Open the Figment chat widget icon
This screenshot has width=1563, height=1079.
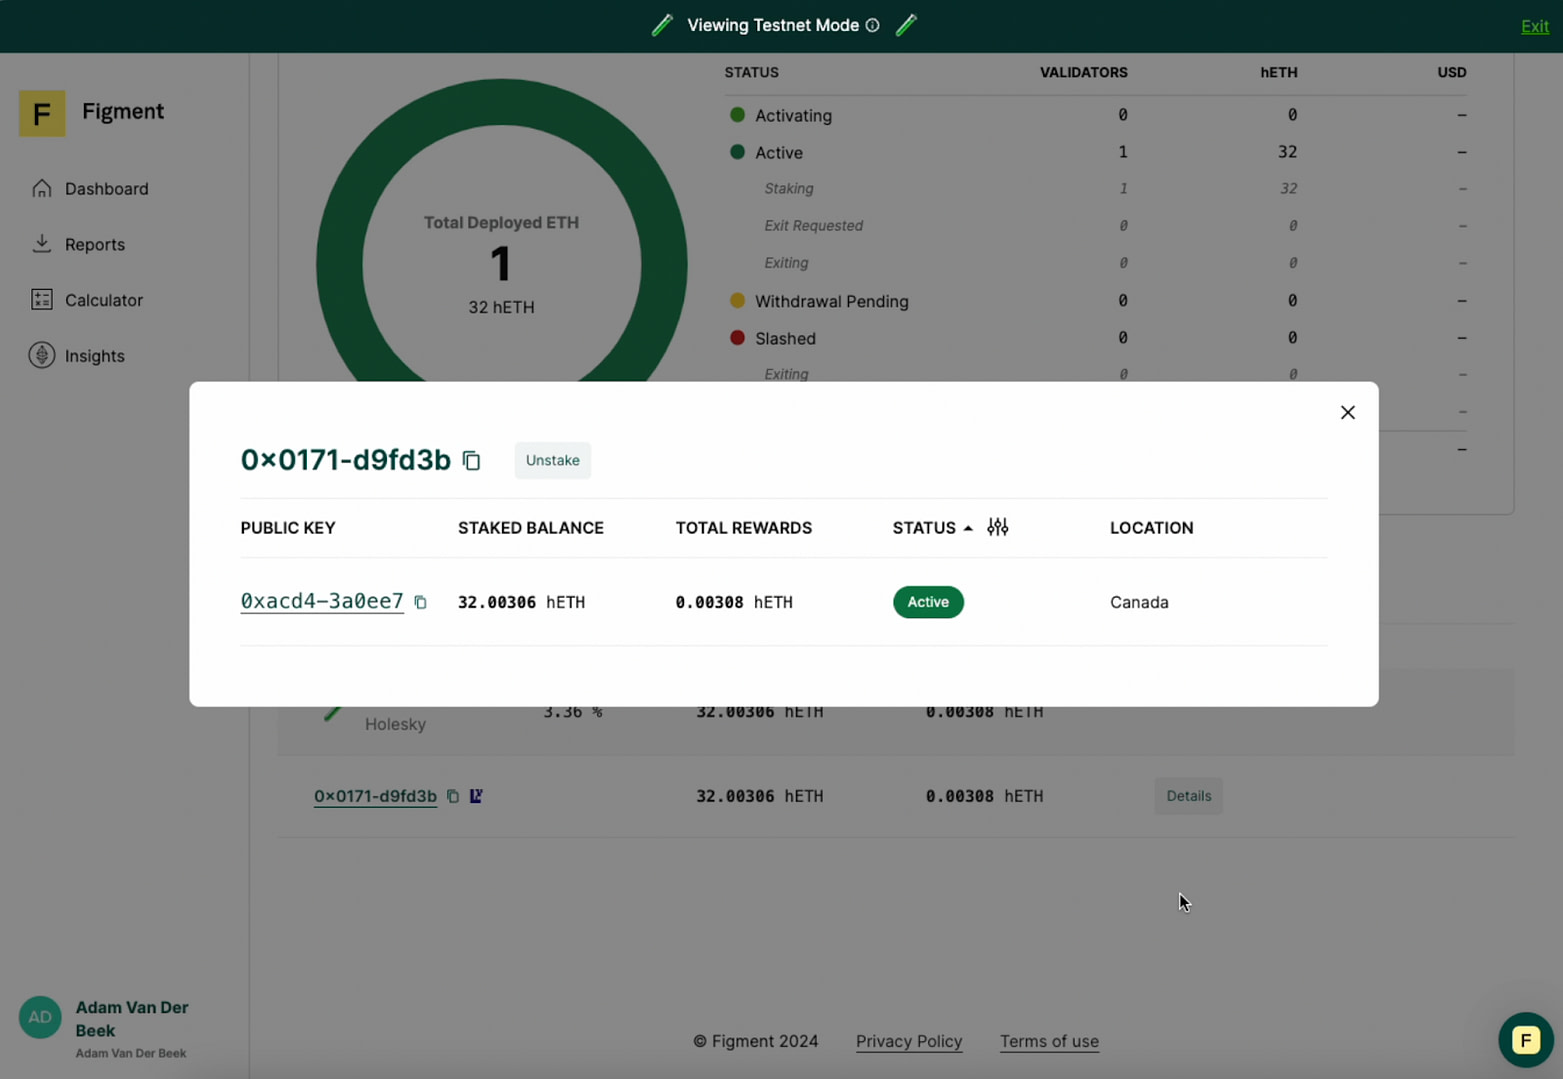[x=1524, y=1040]
